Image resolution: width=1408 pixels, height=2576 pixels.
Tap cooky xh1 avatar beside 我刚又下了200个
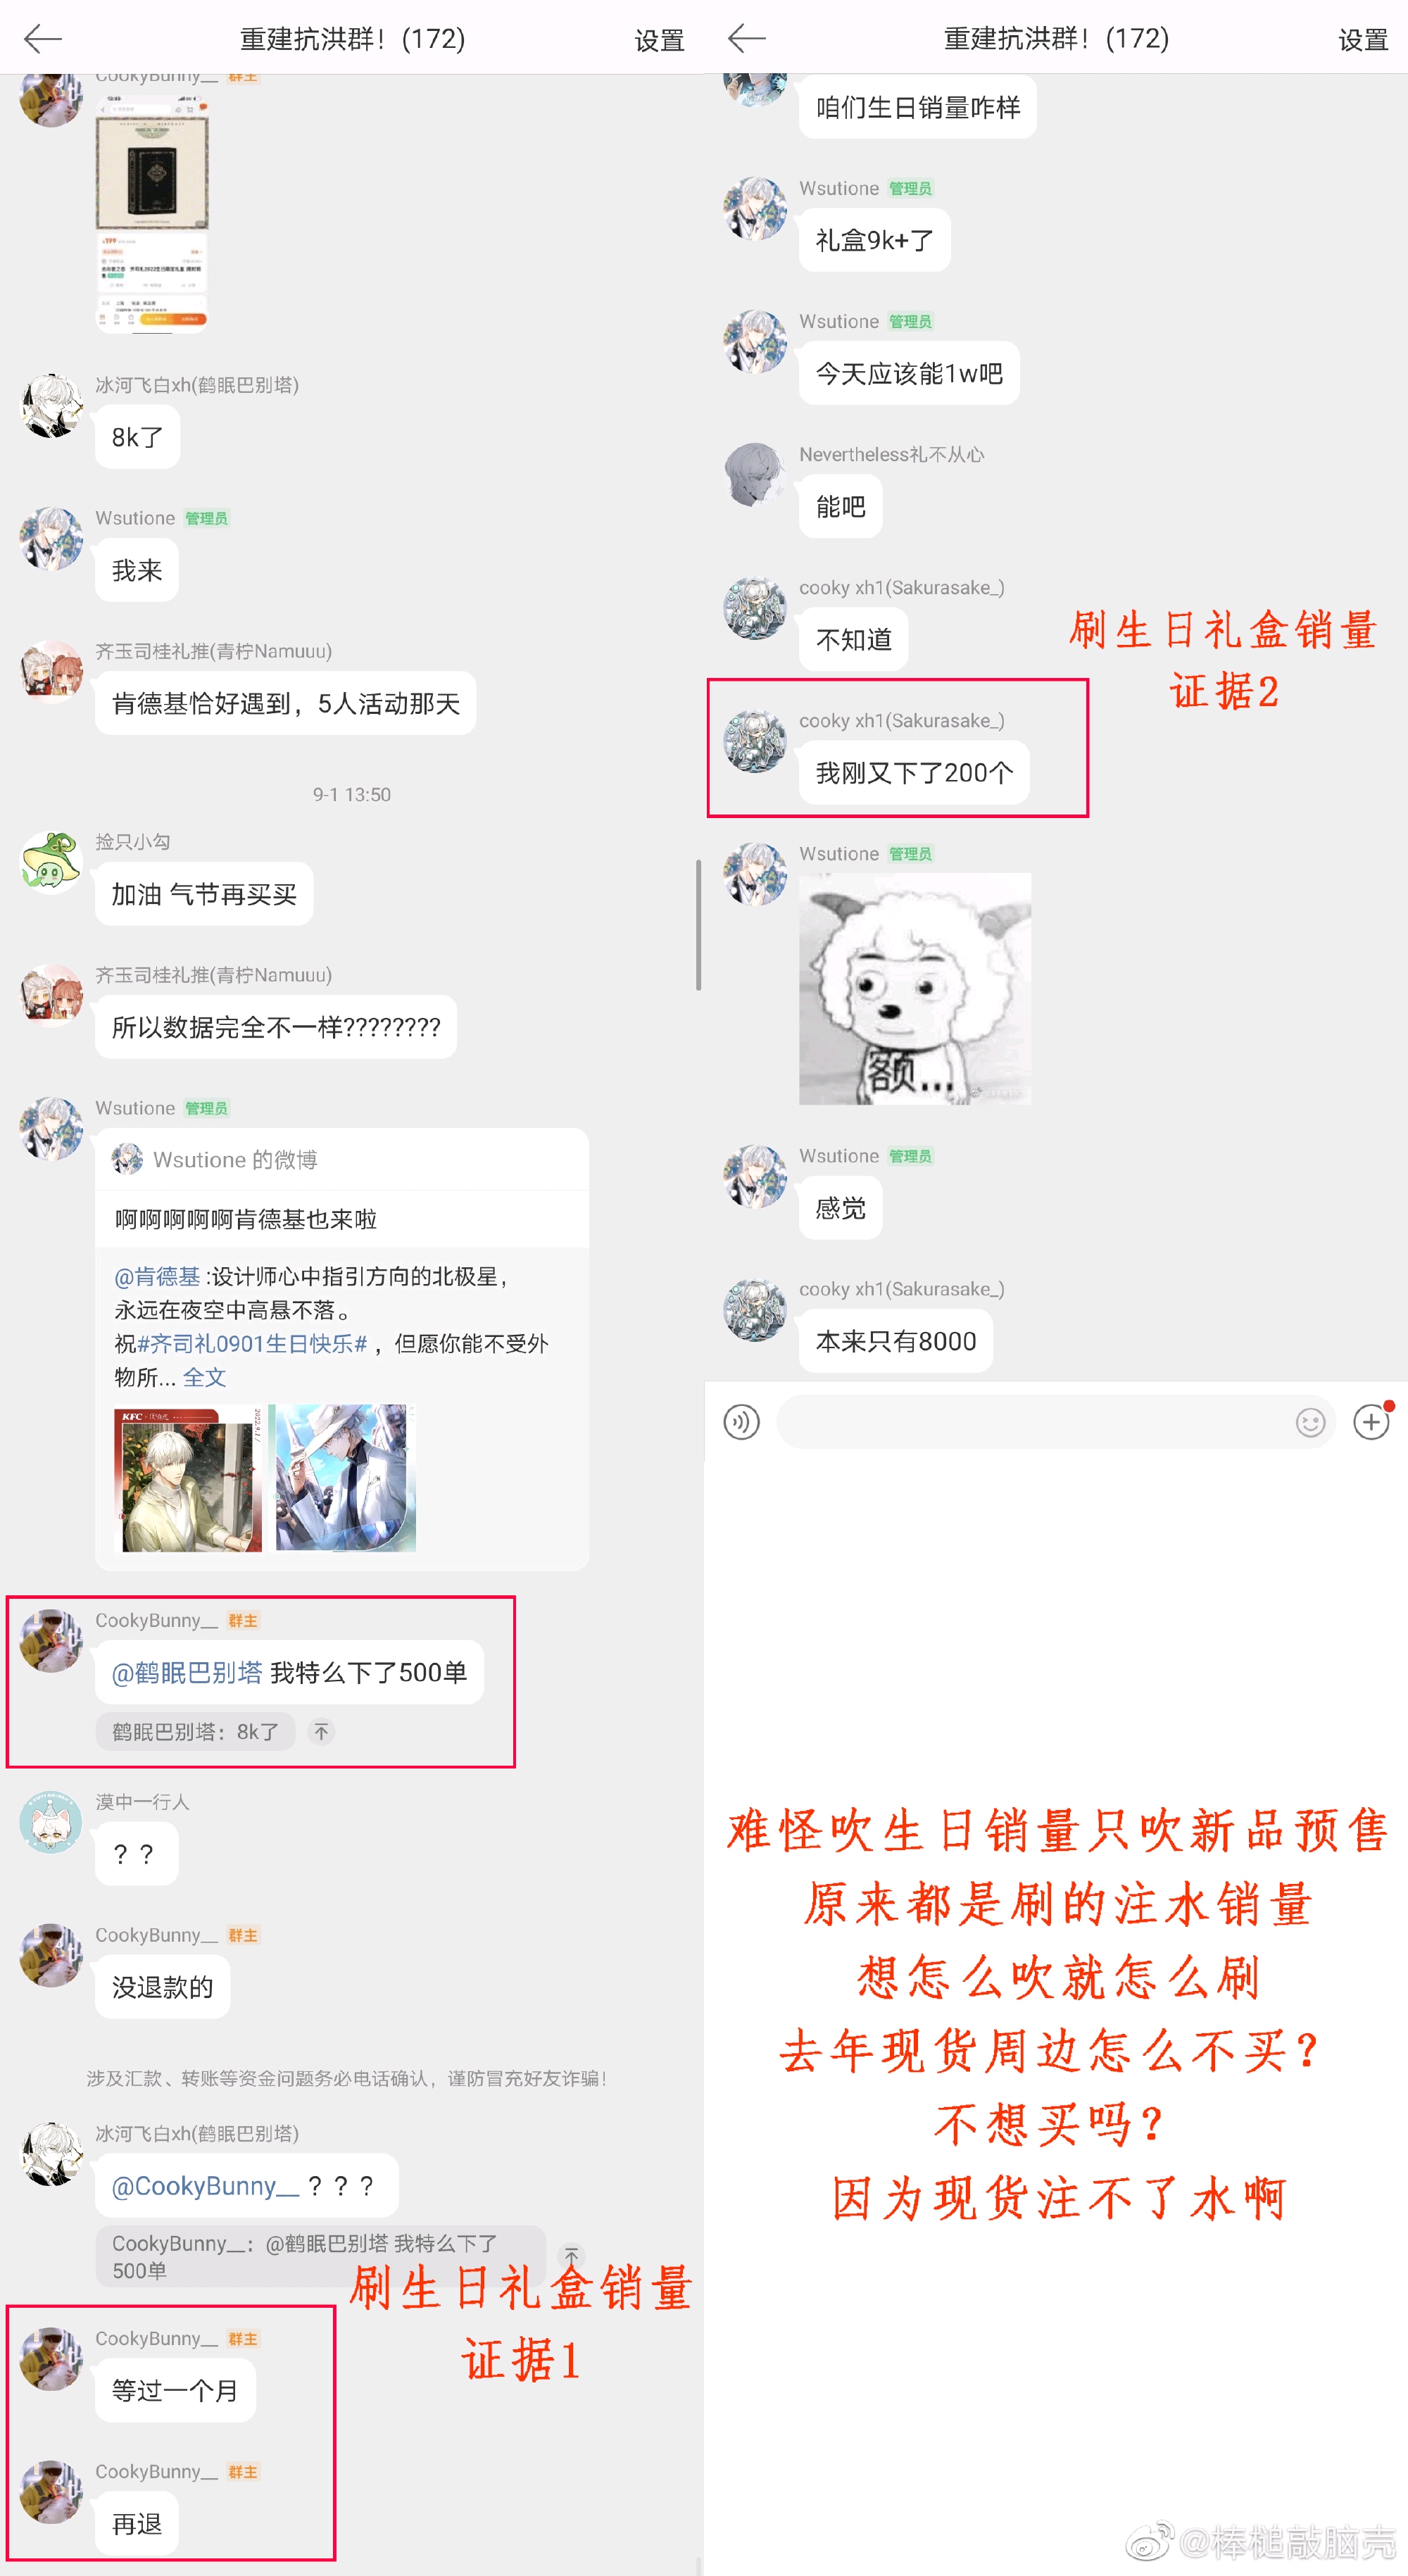[755, 741]
